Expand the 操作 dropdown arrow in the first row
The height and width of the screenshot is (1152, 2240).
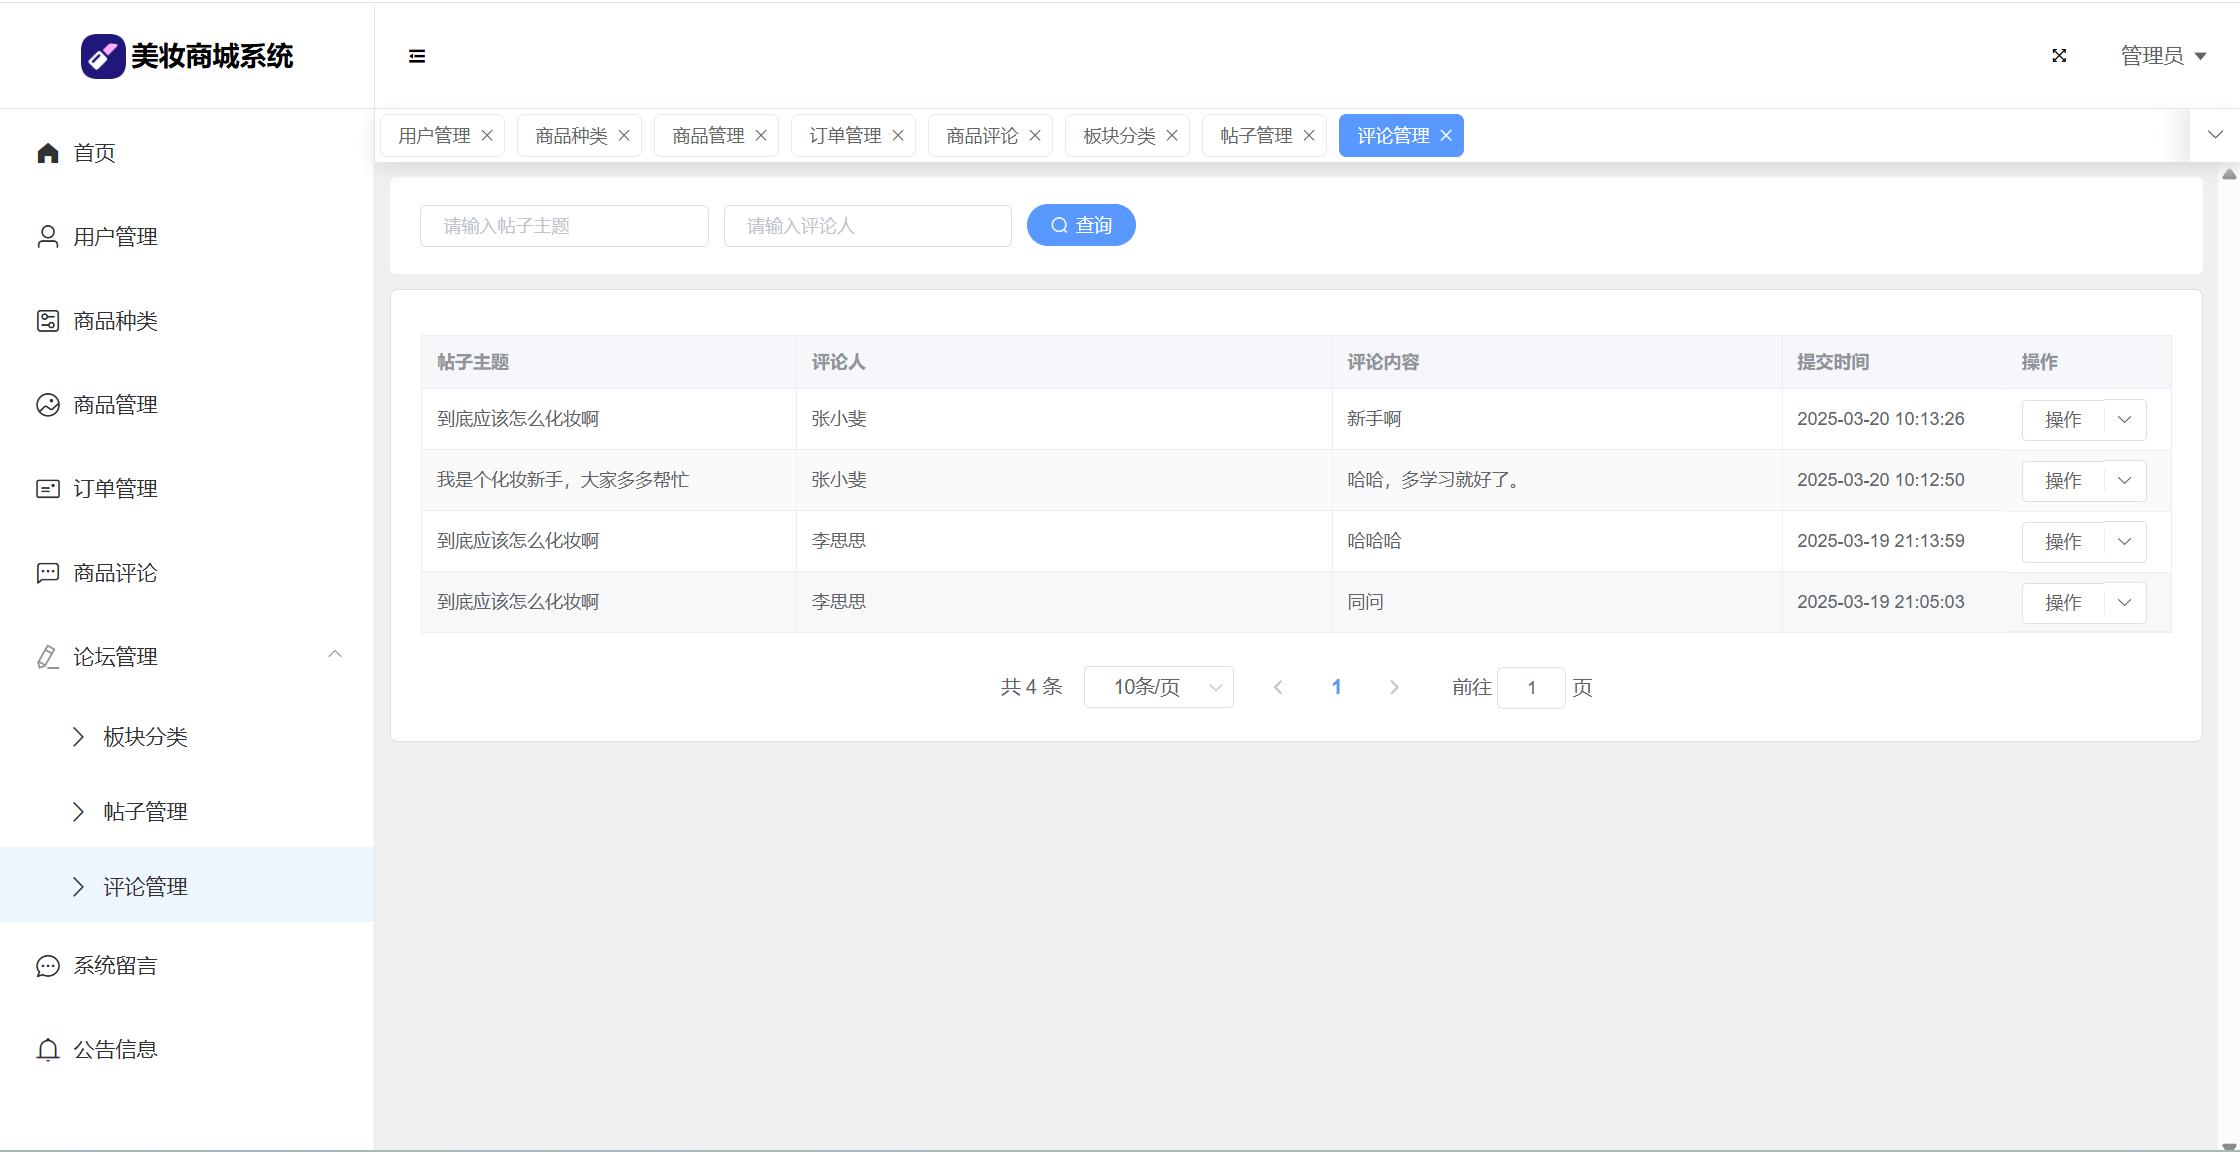(x=2125, y=420)
